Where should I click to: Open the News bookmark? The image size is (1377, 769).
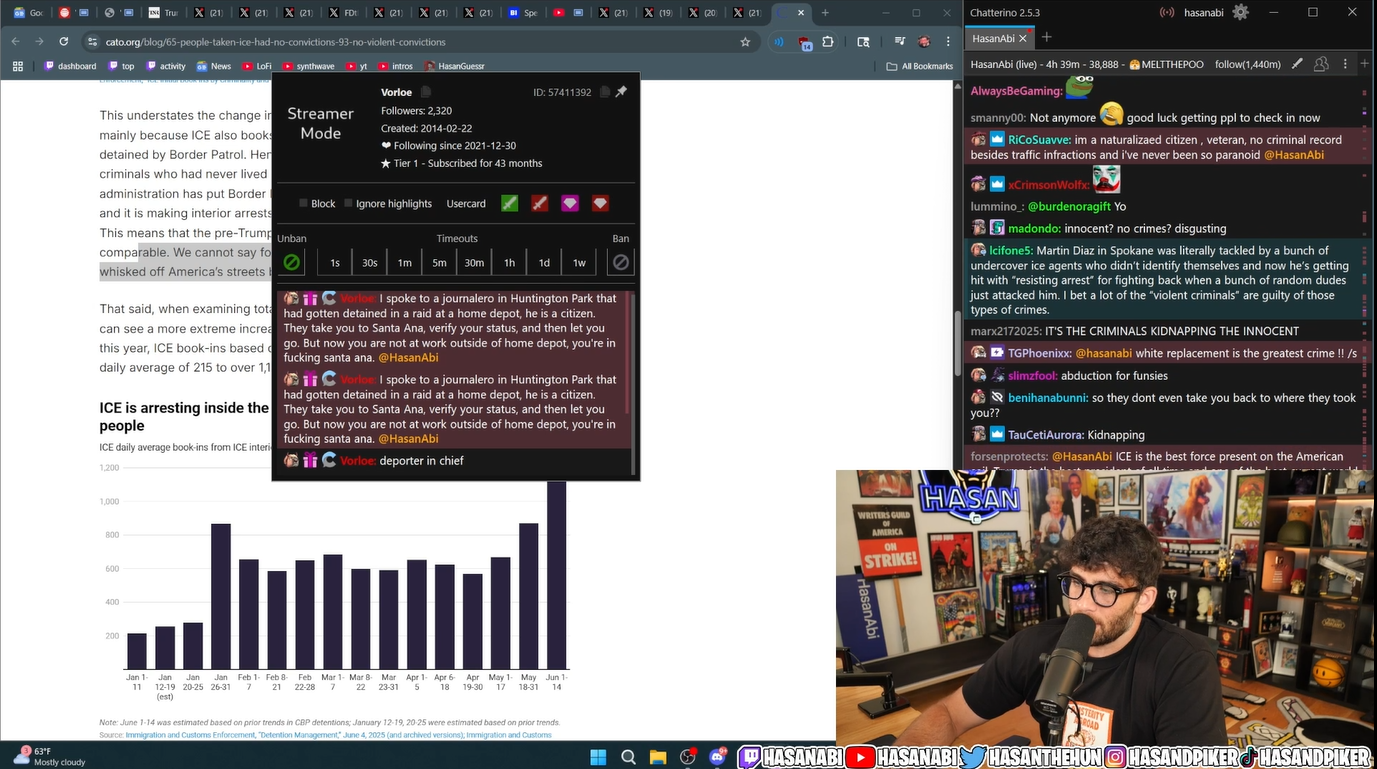tap(214, 66)
